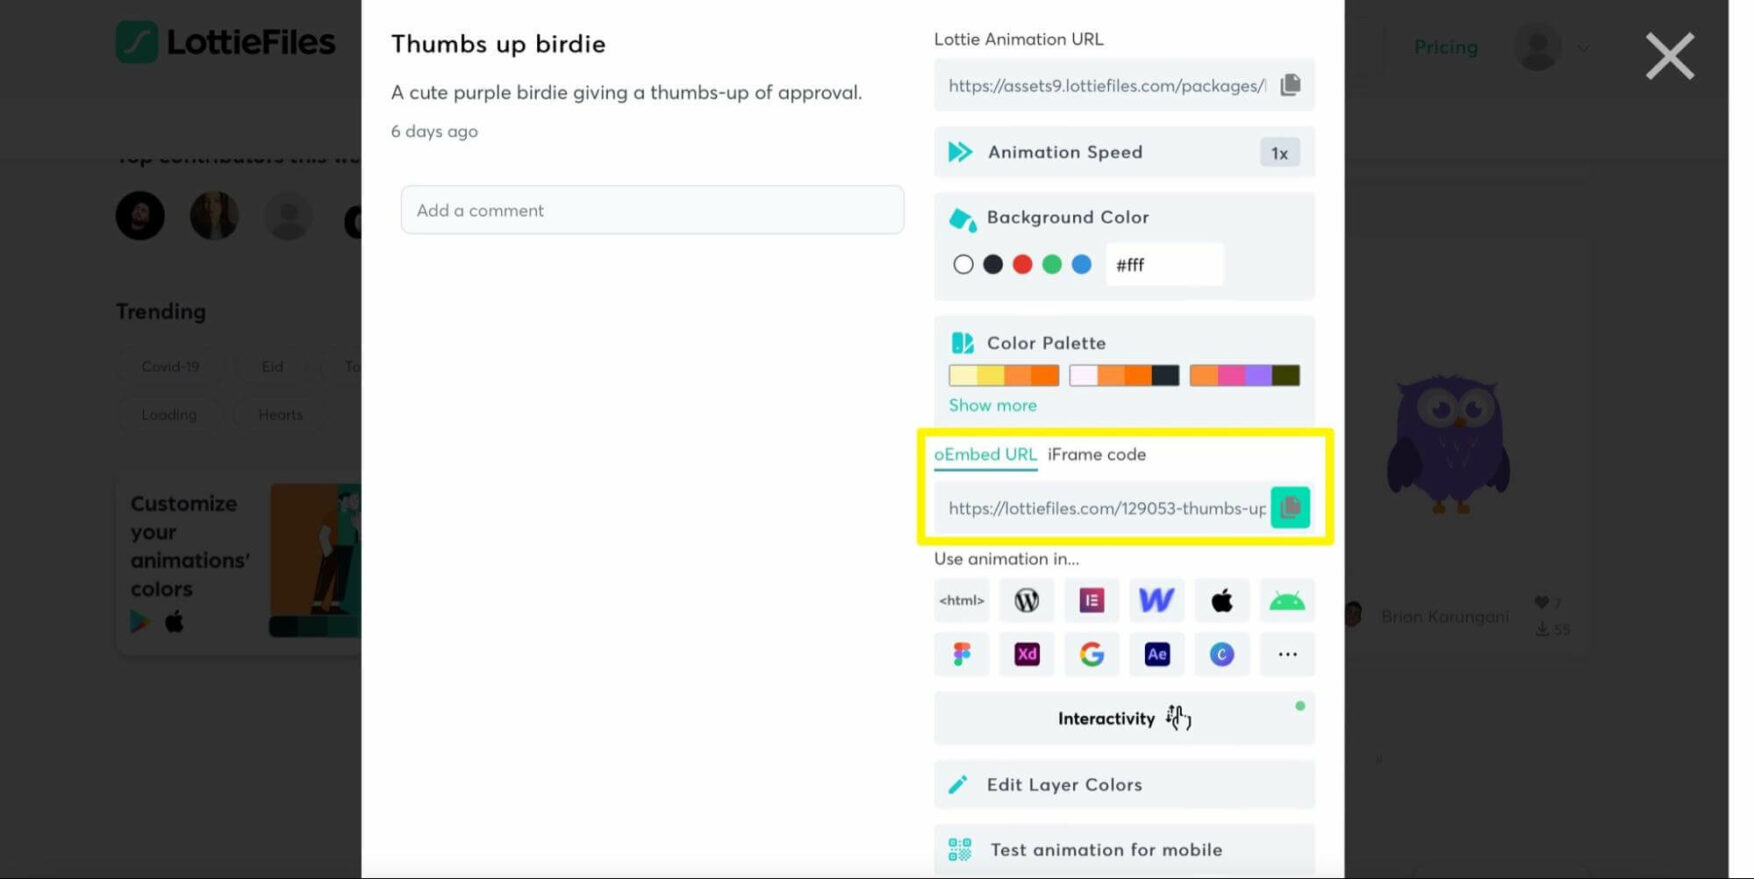
Task: Select the red background color circle
Action: point(1022,264)
